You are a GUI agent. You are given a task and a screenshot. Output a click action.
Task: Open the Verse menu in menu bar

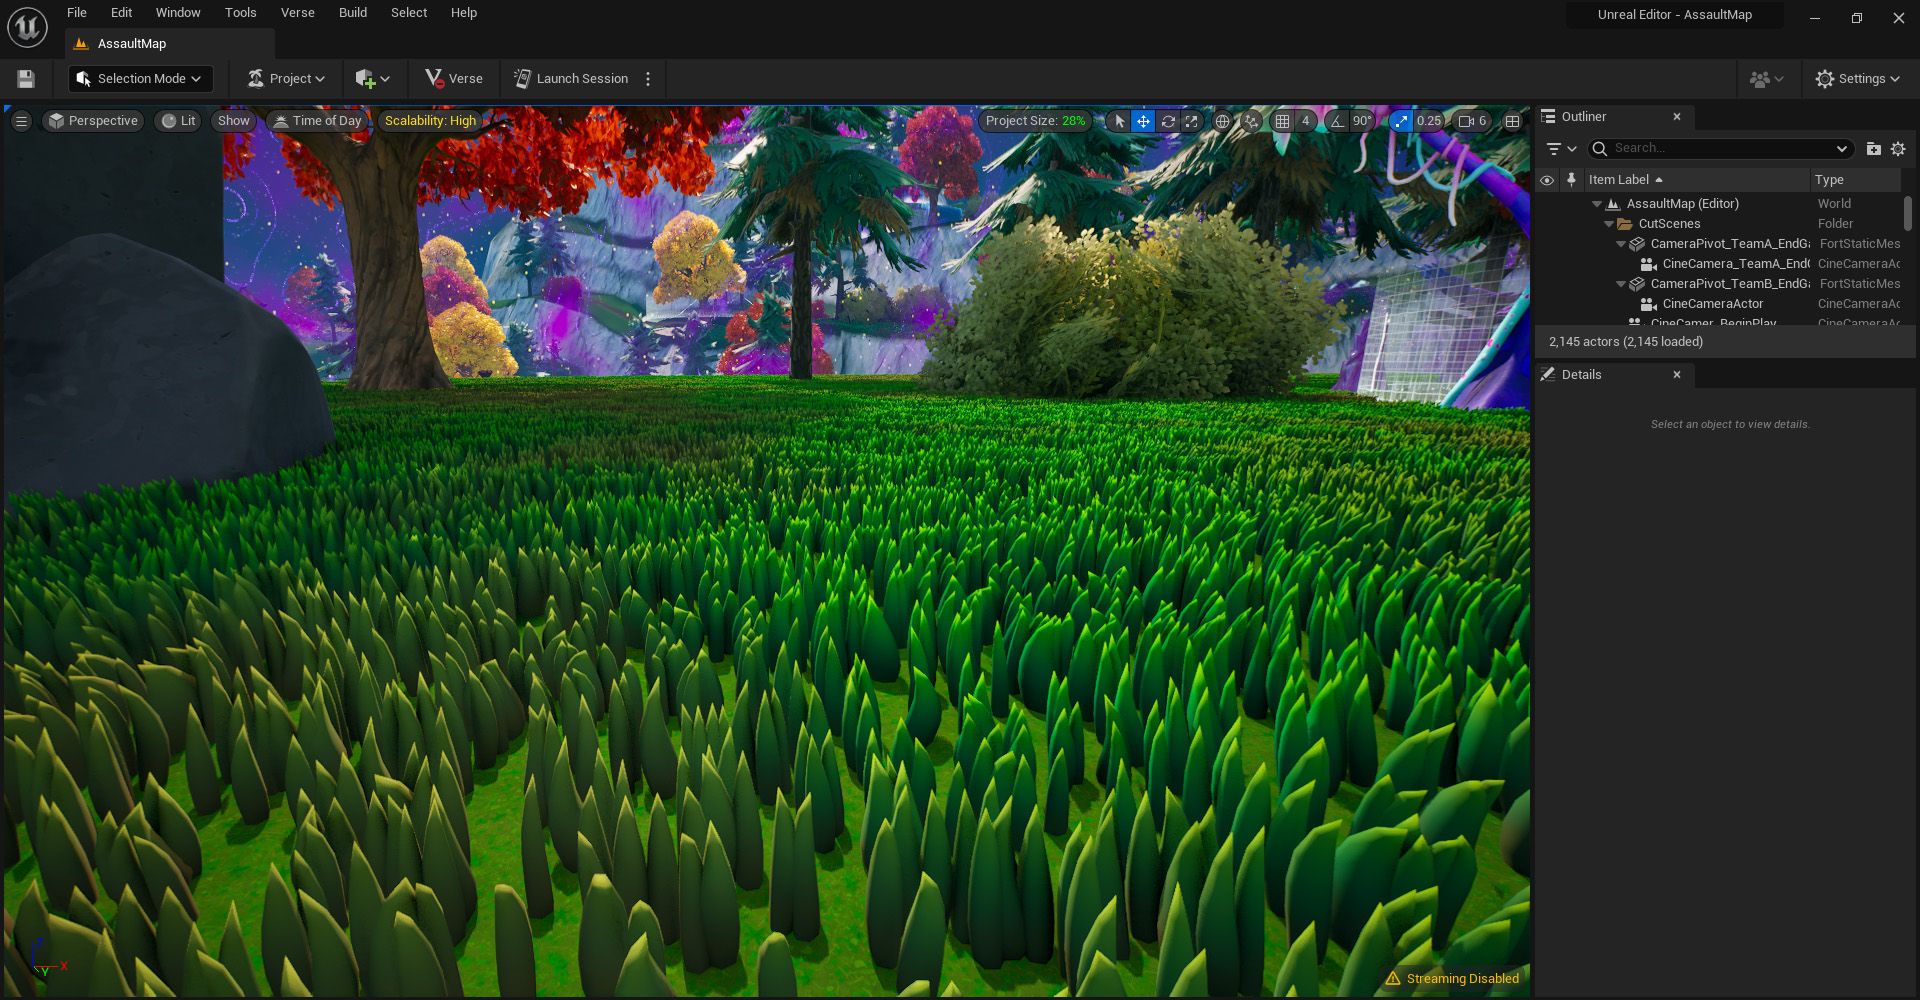coord(297,13)
